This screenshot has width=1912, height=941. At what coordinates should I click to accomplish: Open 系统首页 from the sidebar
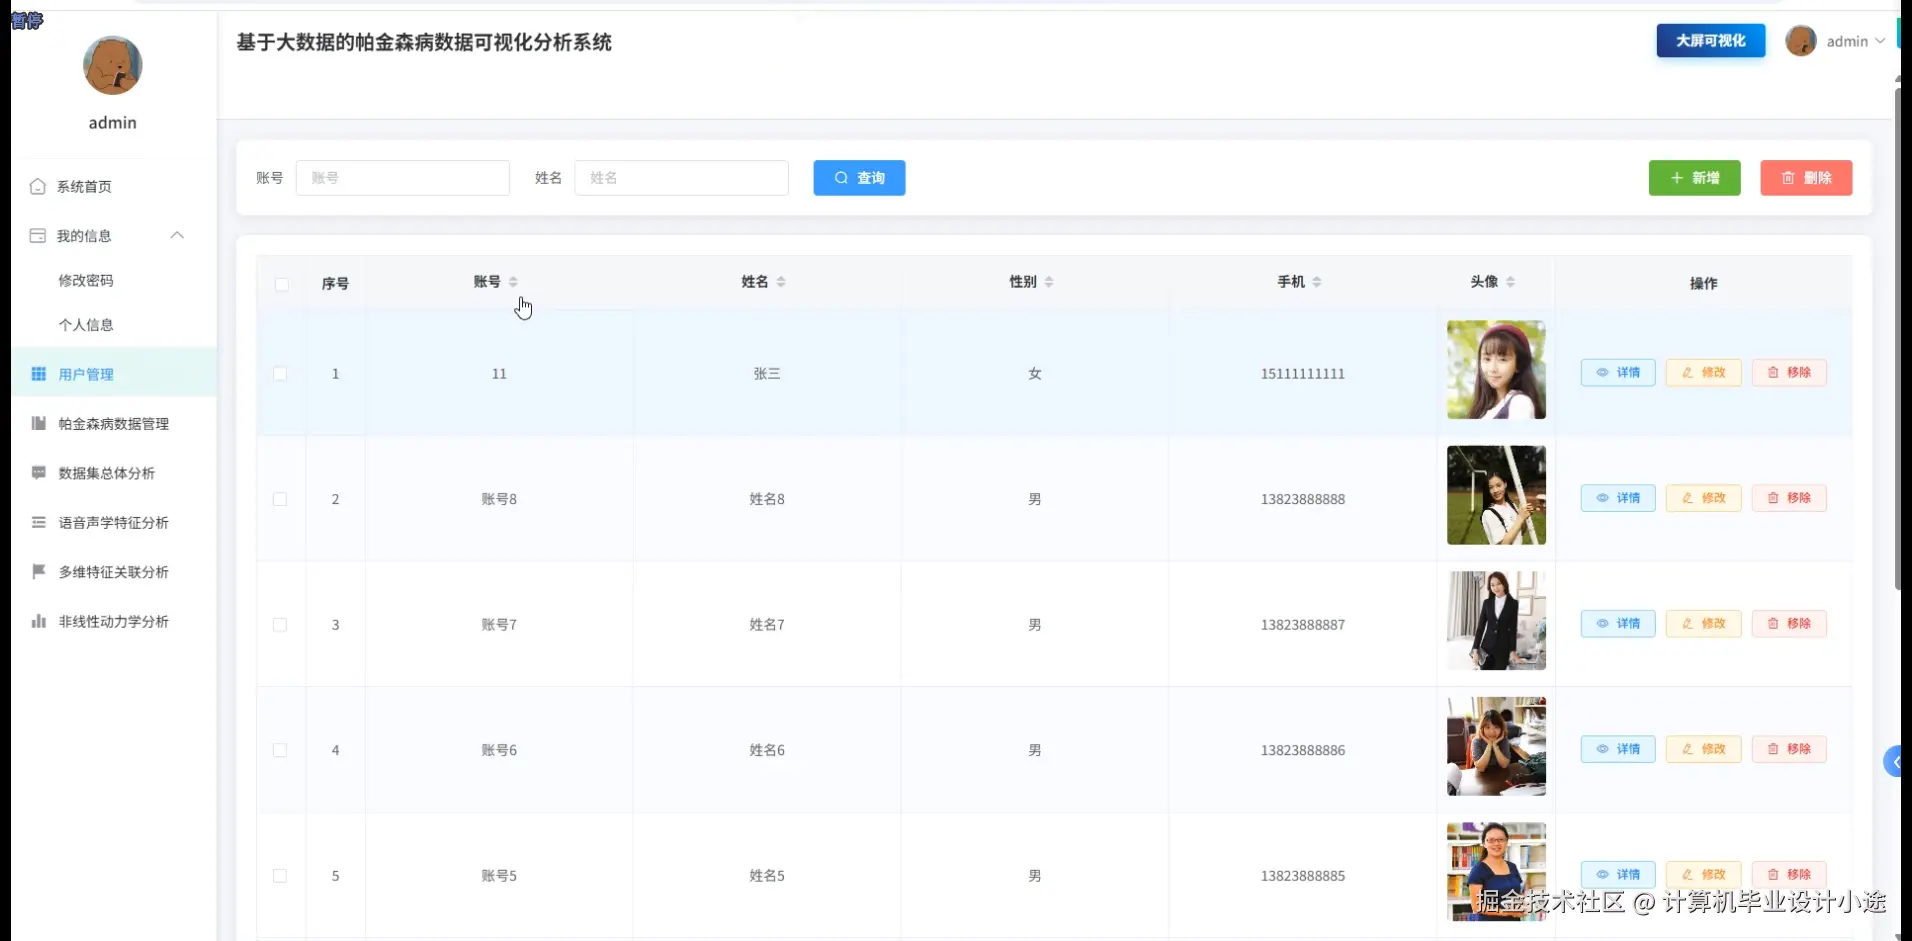point(84,187)
